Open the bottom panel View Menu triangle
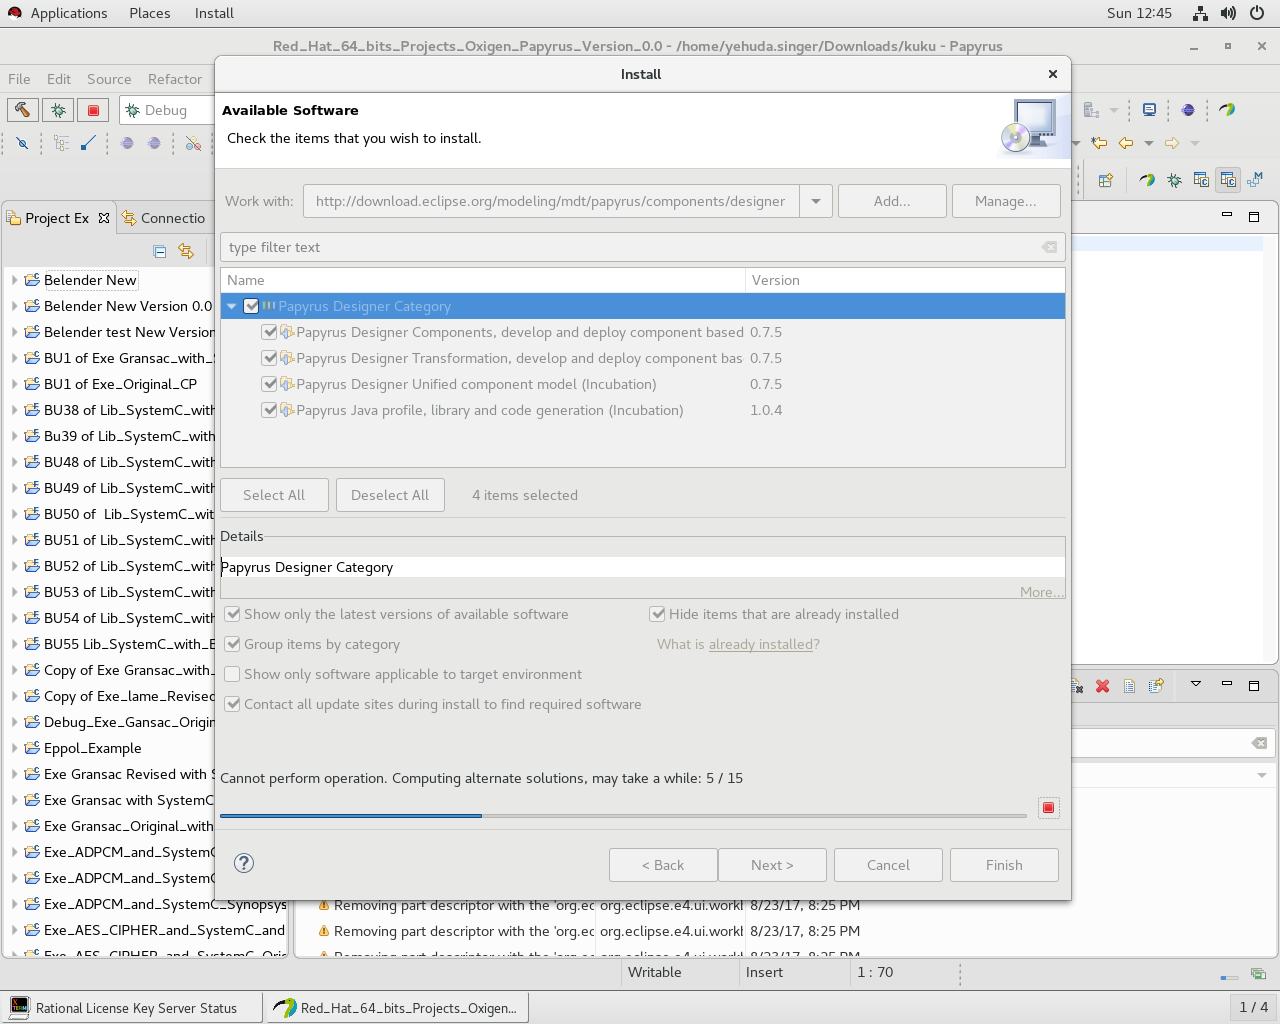This screenshot has width=1280, height=1024. click(1195, 685)
